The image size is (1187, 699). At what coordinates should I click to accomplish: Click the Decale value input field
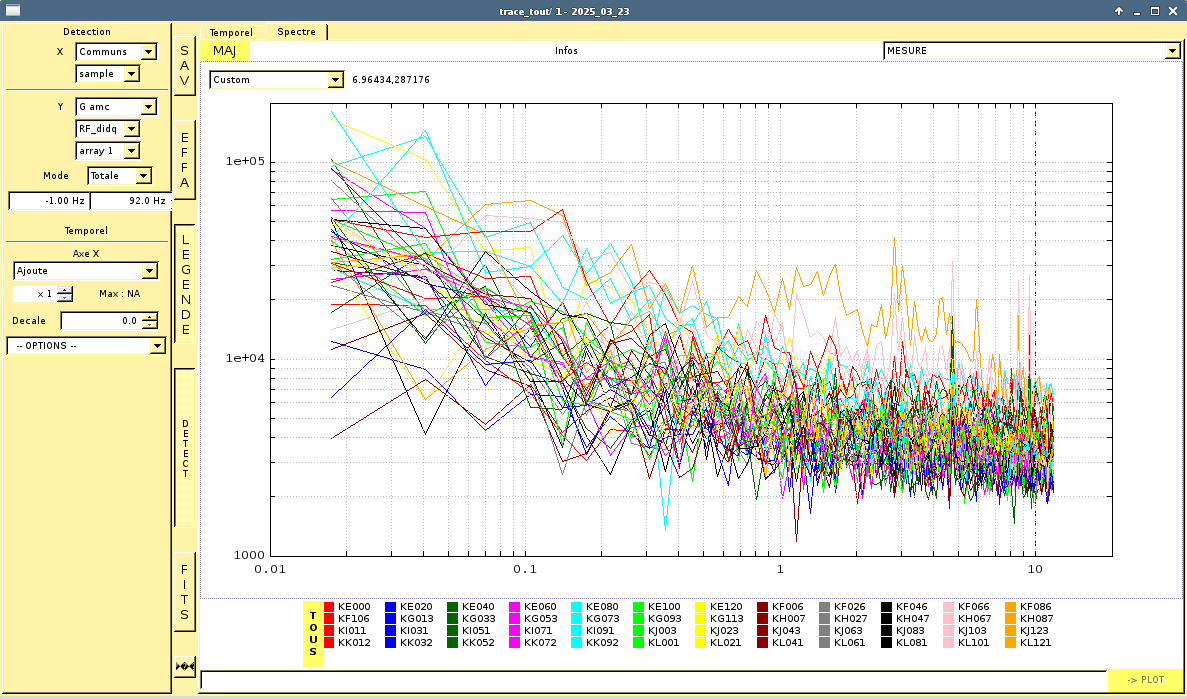pos(101,321)
